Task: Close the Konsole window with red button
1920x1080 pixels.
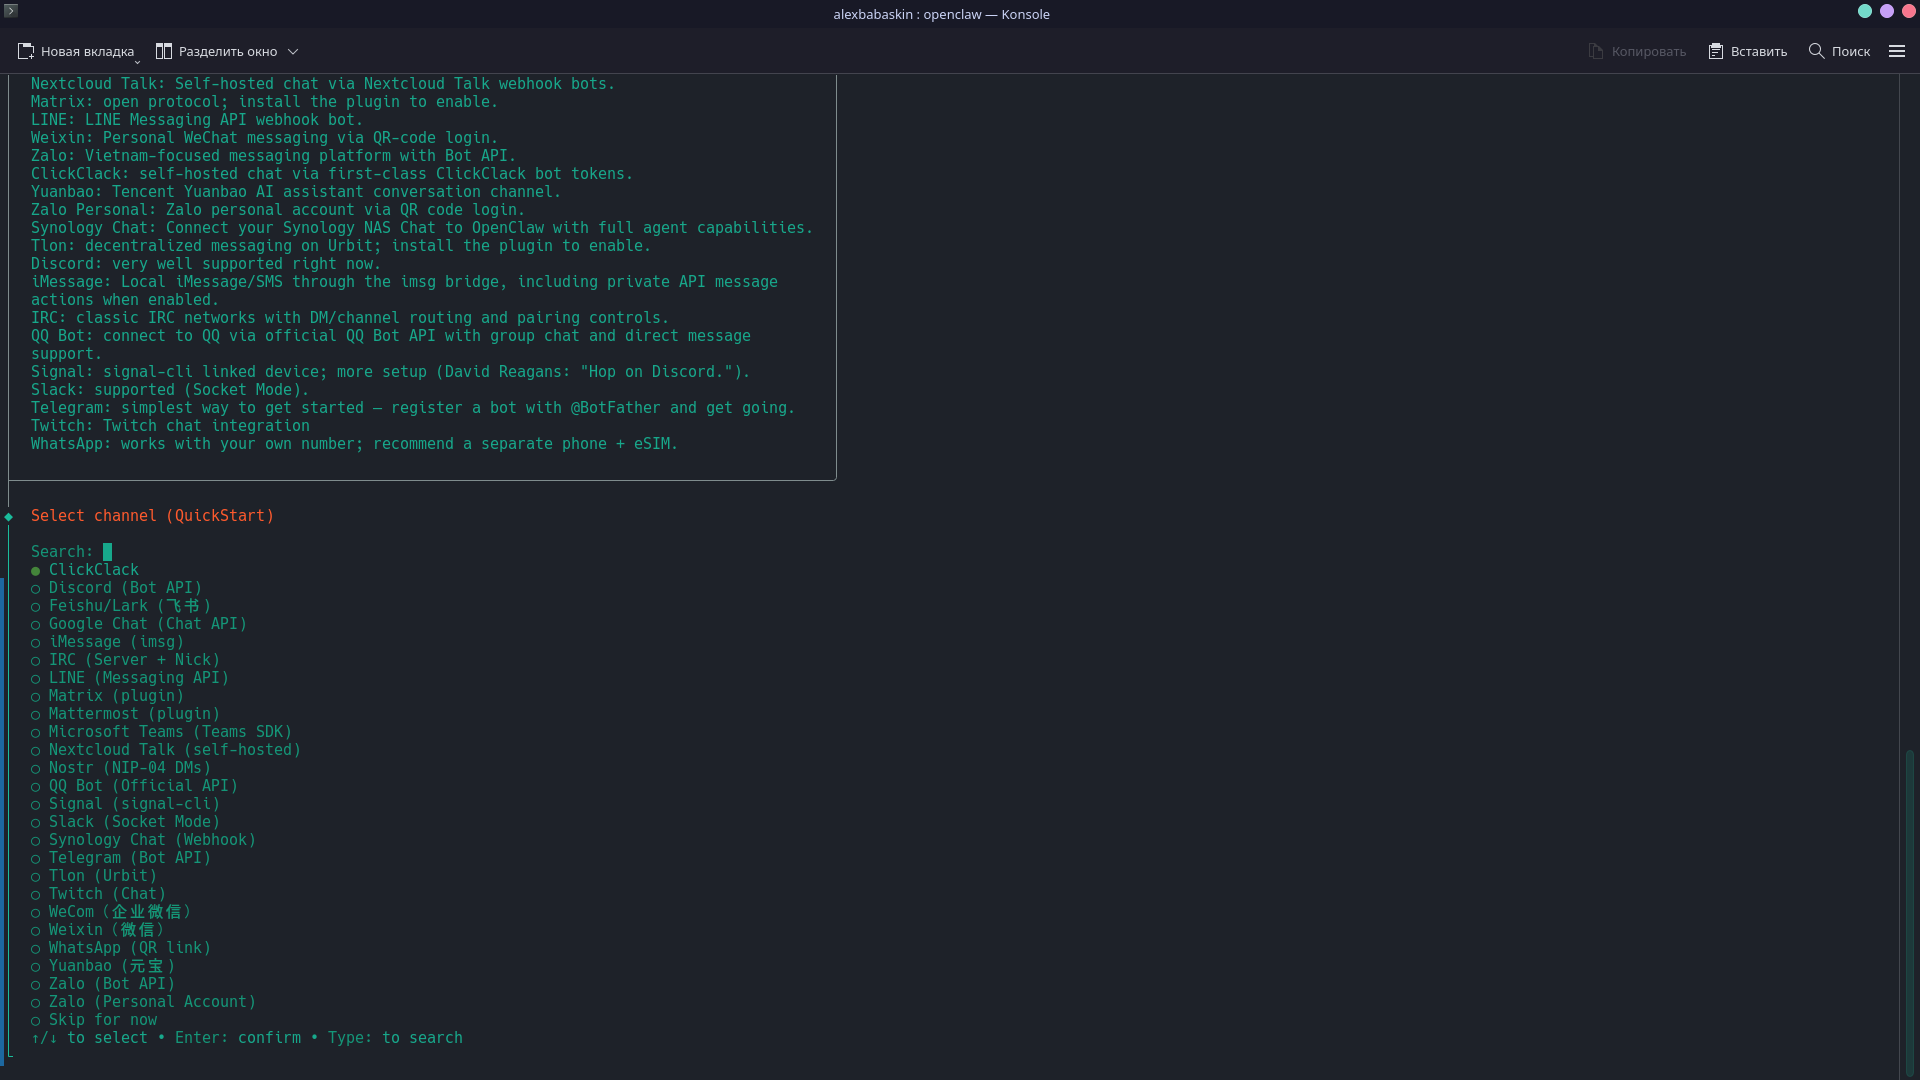Action: (x=1909, y=11)
